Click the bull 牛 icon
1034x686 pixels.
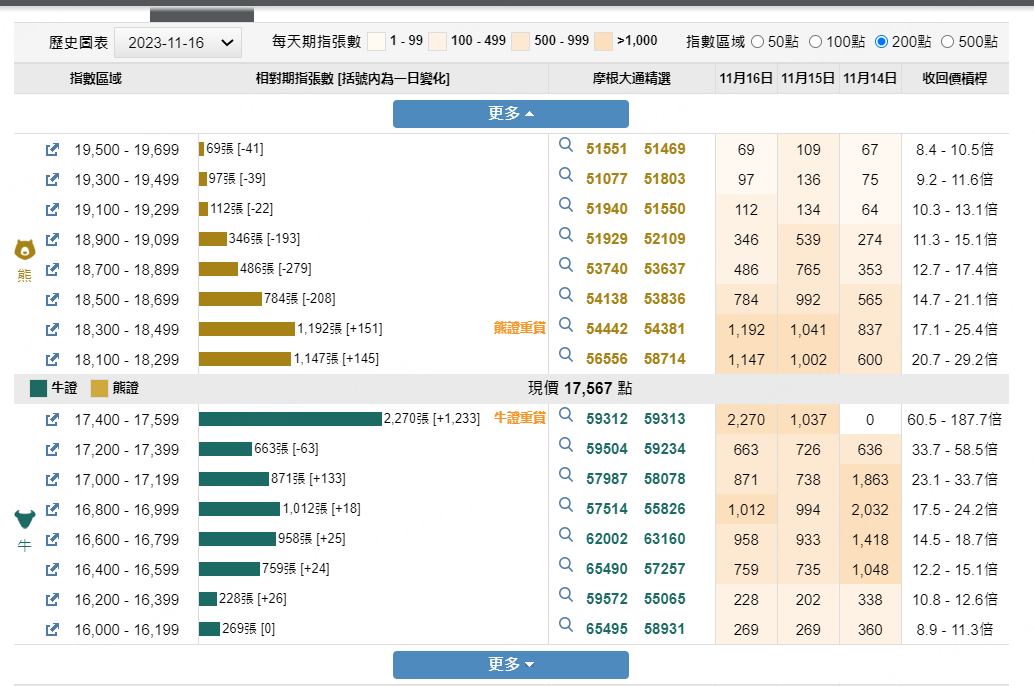click(x=25, y=519)
